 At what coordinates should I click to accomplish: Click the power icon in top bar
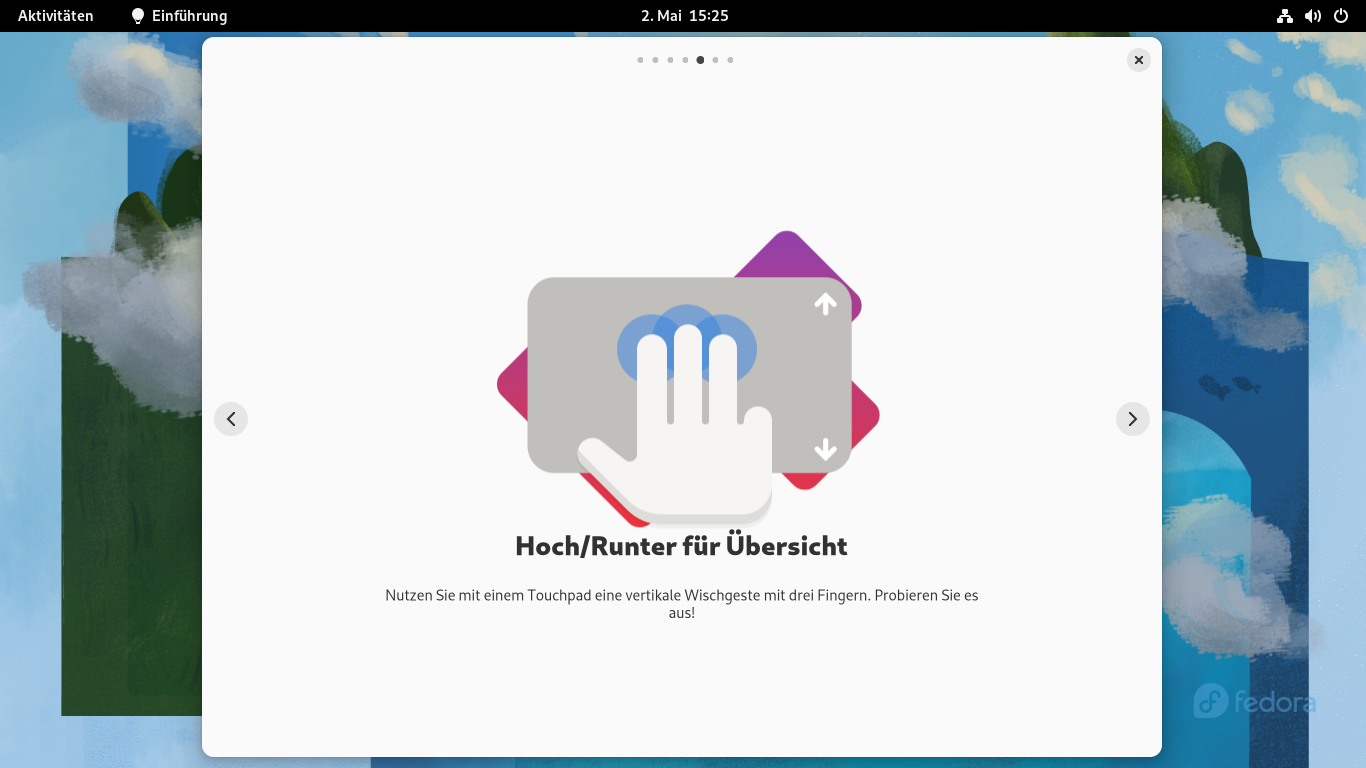1341,16
